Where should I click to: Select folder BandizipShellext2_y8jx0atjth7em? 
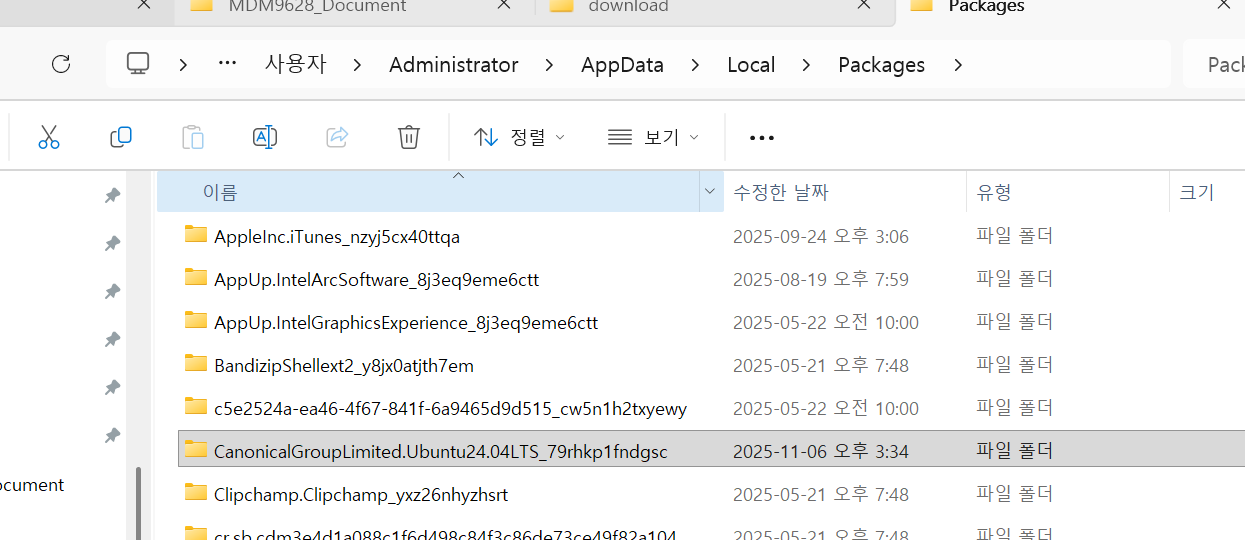point(343,366)
